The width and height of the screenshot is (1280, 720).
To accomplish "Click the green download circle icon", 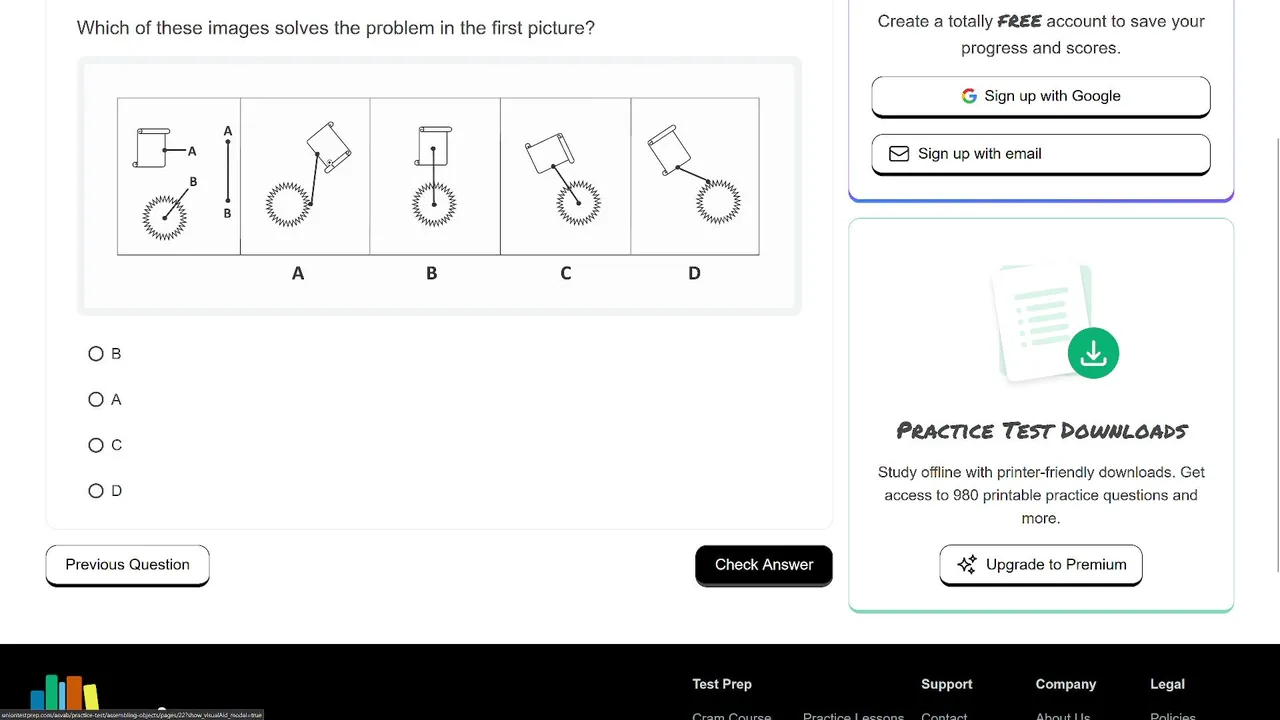I will 1093,353.
